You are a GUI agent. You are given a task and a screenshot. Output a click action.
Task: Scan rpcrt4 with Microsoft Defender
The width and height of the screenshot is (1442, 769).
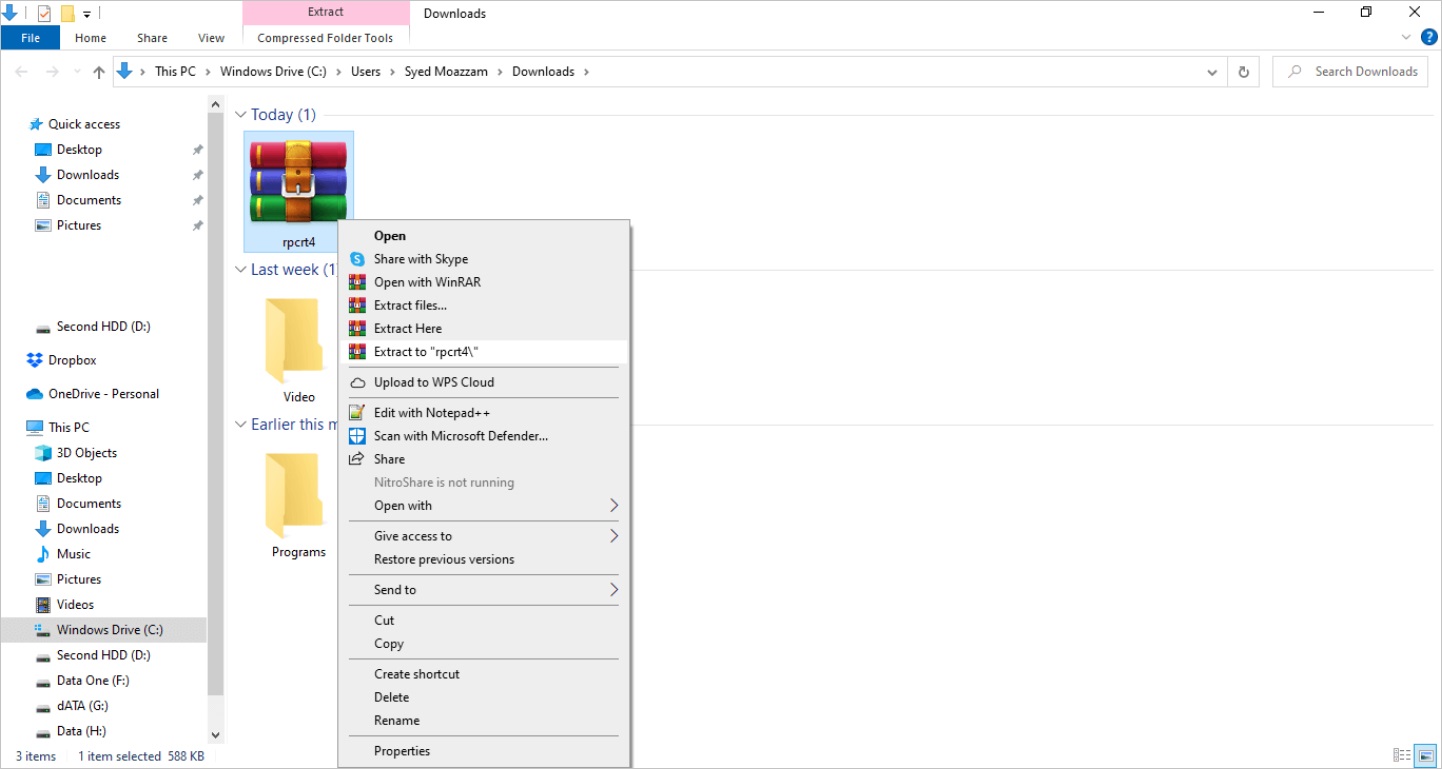460,435
